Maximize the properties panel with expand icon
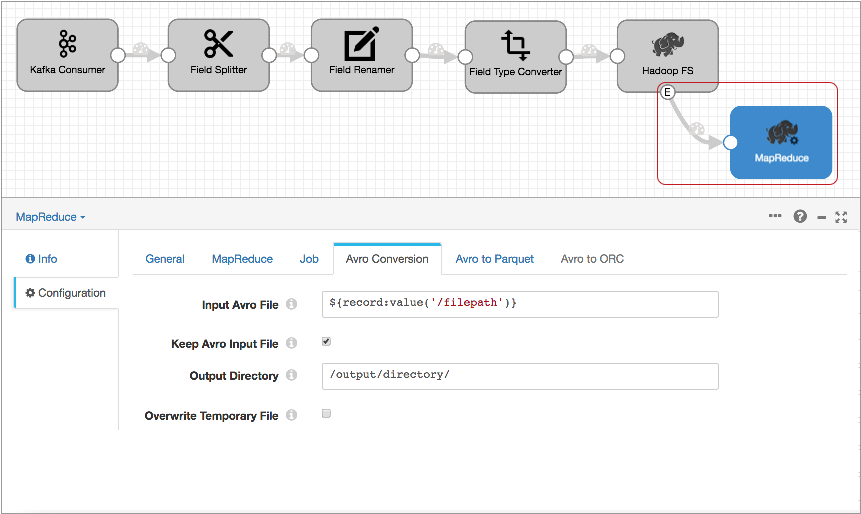This screenshot has width=861, height=514. coord(841,216)
